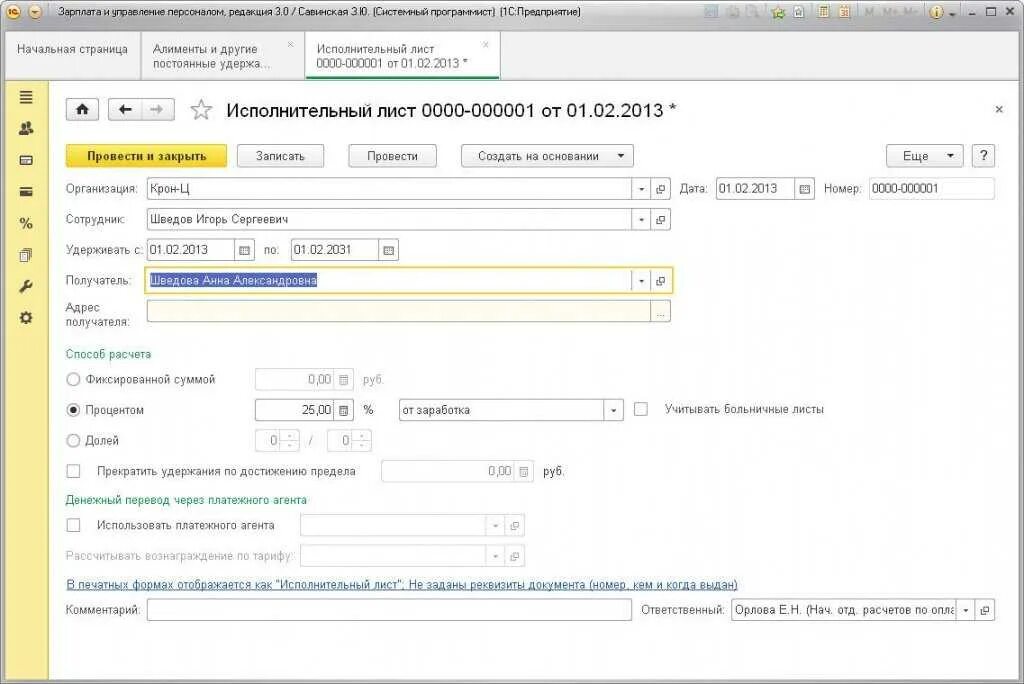
Task: Open title bar calculator icon
Action: coord(824,12)
